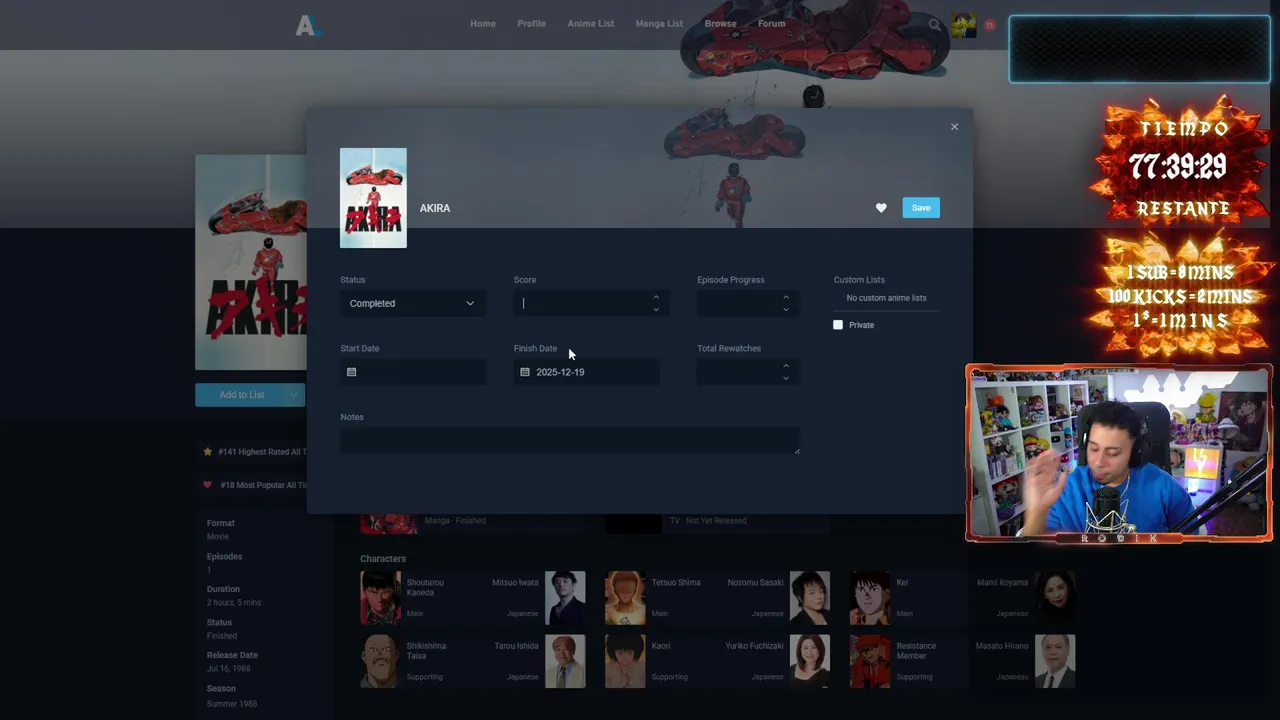1280x720 pixels.
Task: Click the Start Date calendar icon
Action: pyautogui.click(x=351, y=372)
